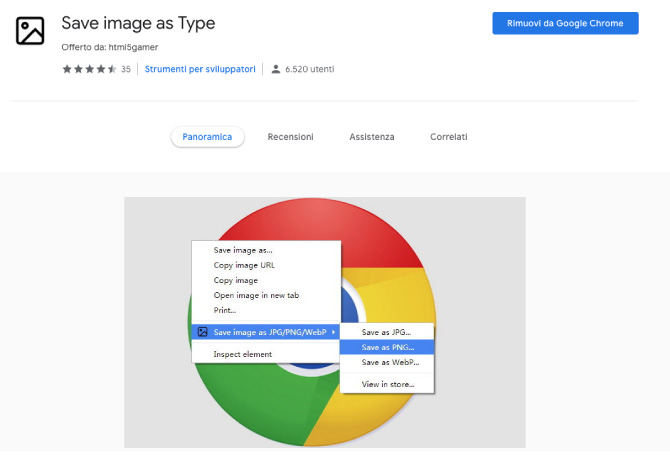Click the star rating icons
670x458 pixels.
click(89, 69)
